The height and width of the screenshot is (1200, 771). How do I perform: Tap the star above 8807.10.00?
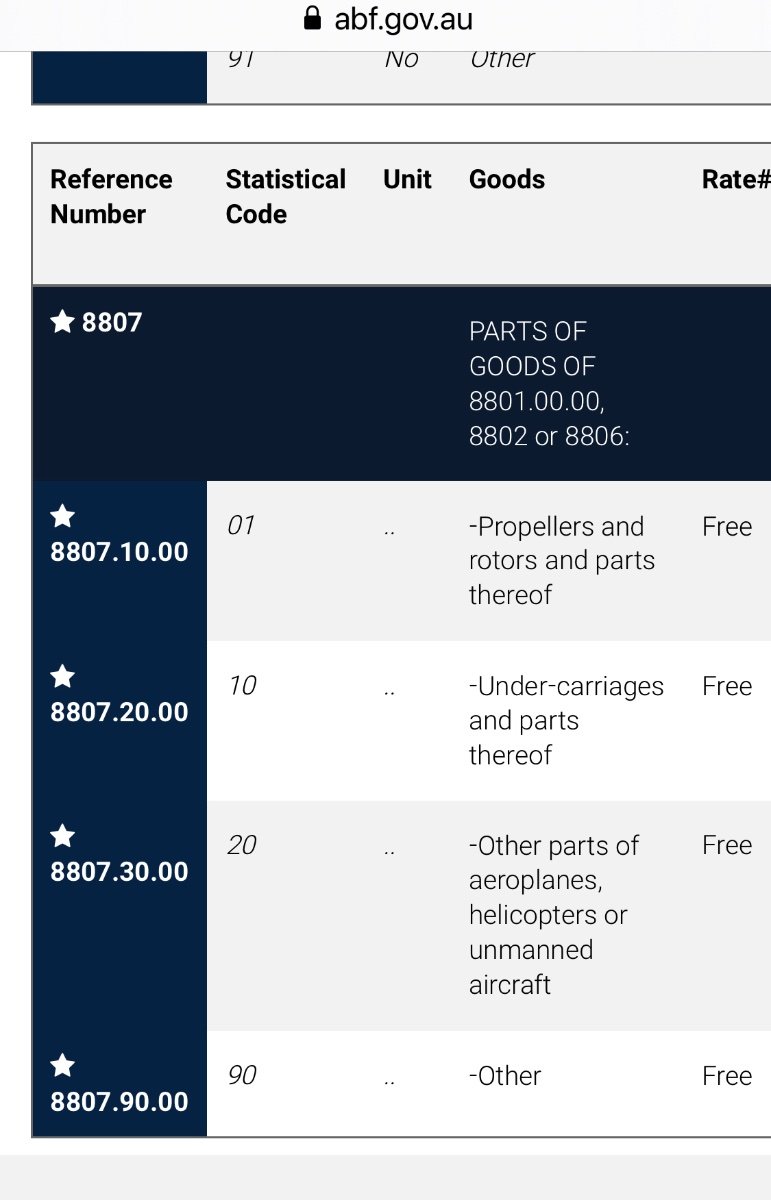(x=62, y=516)
